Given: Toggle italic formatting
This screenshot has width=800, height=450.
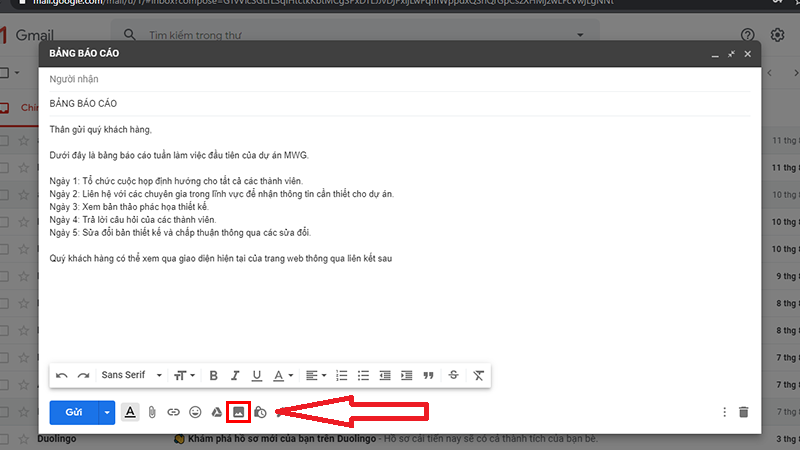Looking at the screenshot, I should pyautogui.click(x=235, y=376).
